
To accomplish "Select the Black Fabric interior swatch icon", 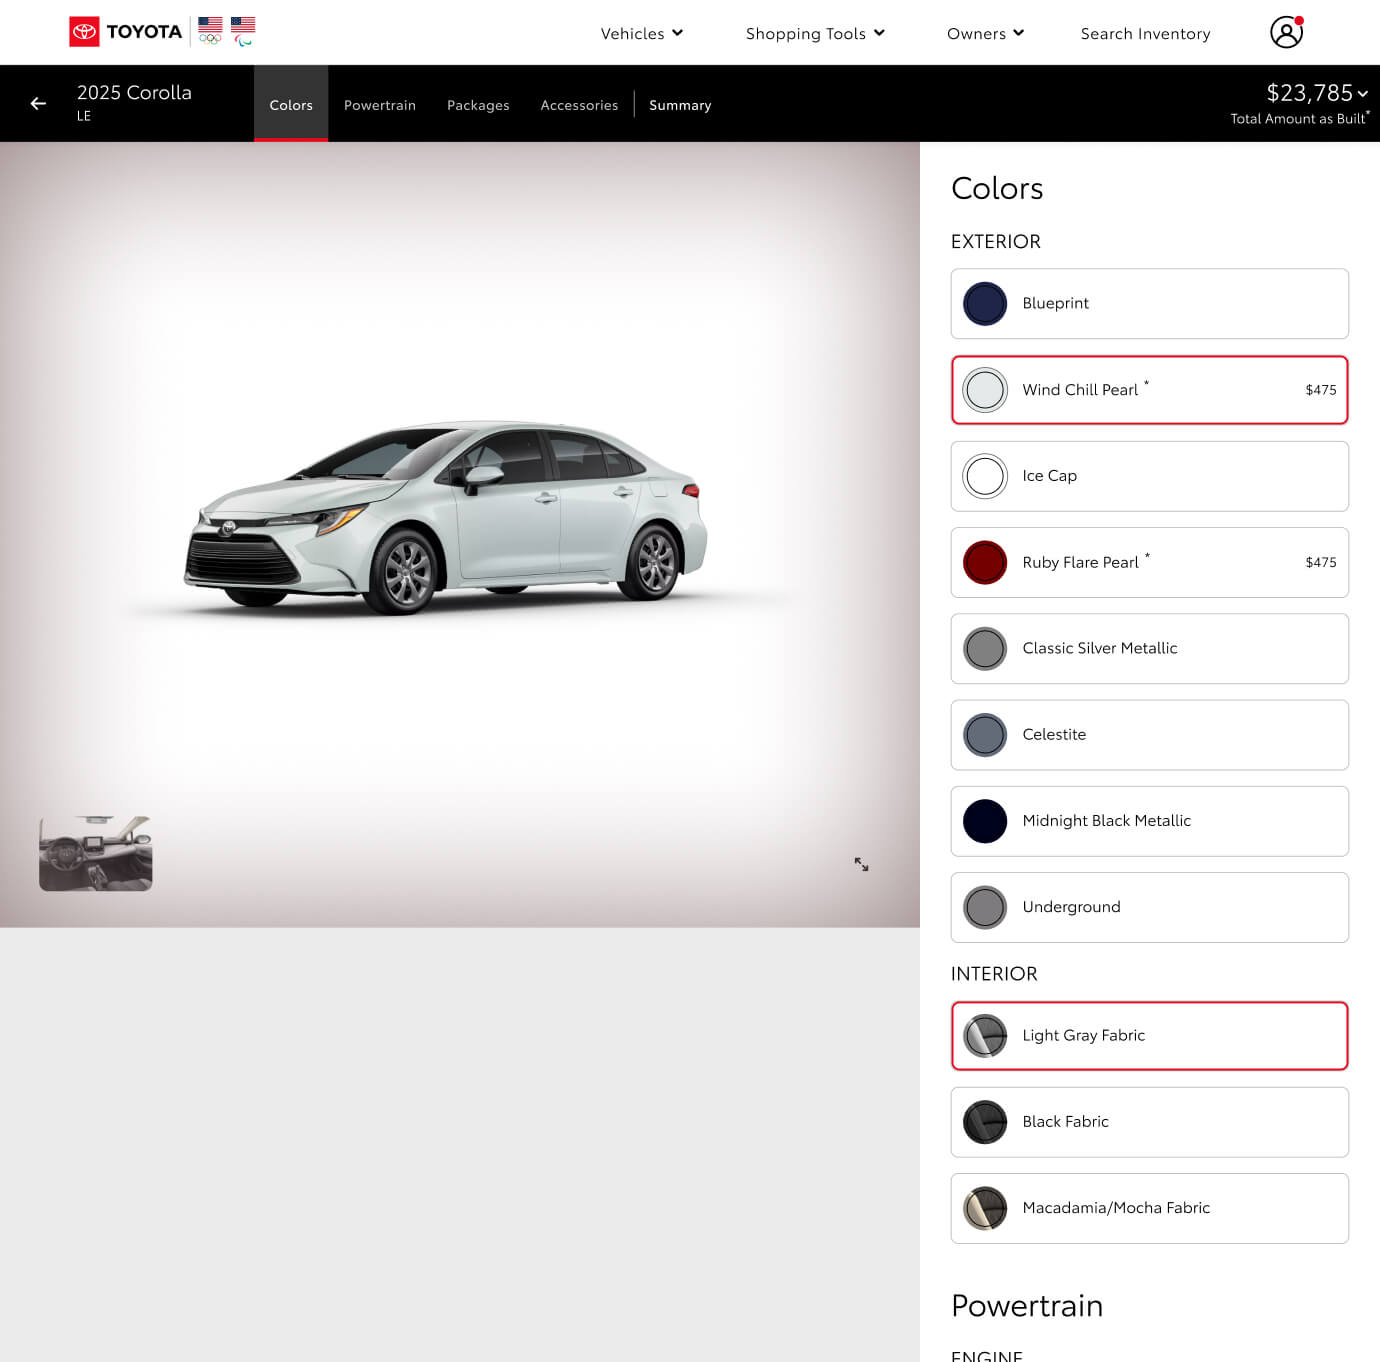I will [x=985, y=1122].
